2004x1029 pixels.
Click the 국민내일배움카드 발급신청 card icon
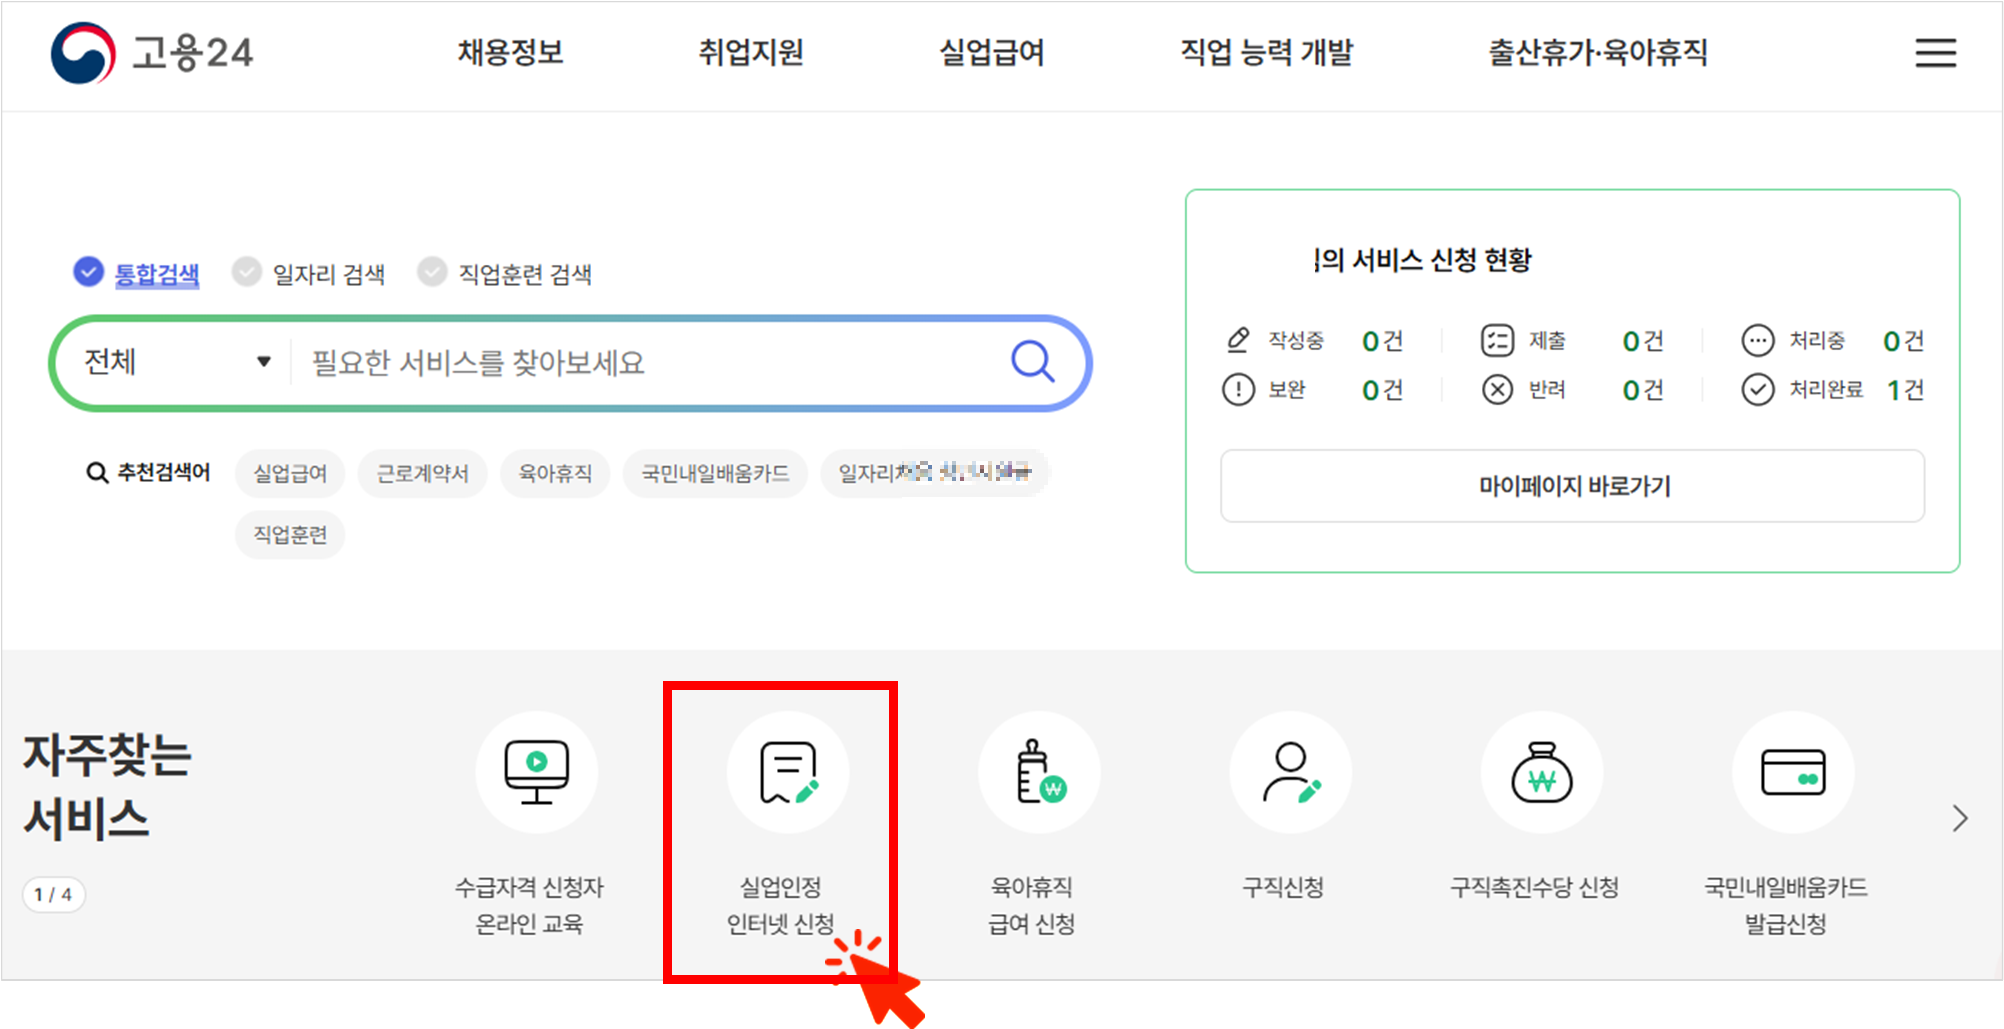[1792, 772]
